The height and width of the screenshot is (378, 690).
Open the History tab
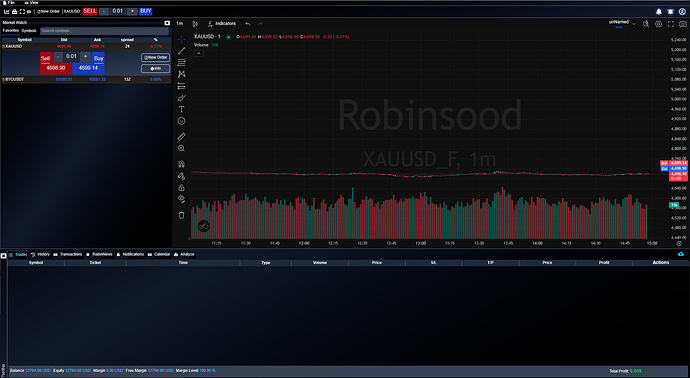click(40, 254)
